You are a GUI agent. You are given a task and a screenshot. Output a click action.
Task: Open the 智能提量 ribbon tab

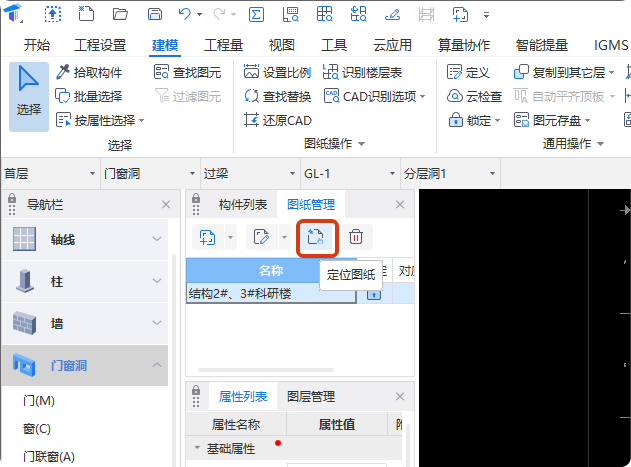(542, 45)
